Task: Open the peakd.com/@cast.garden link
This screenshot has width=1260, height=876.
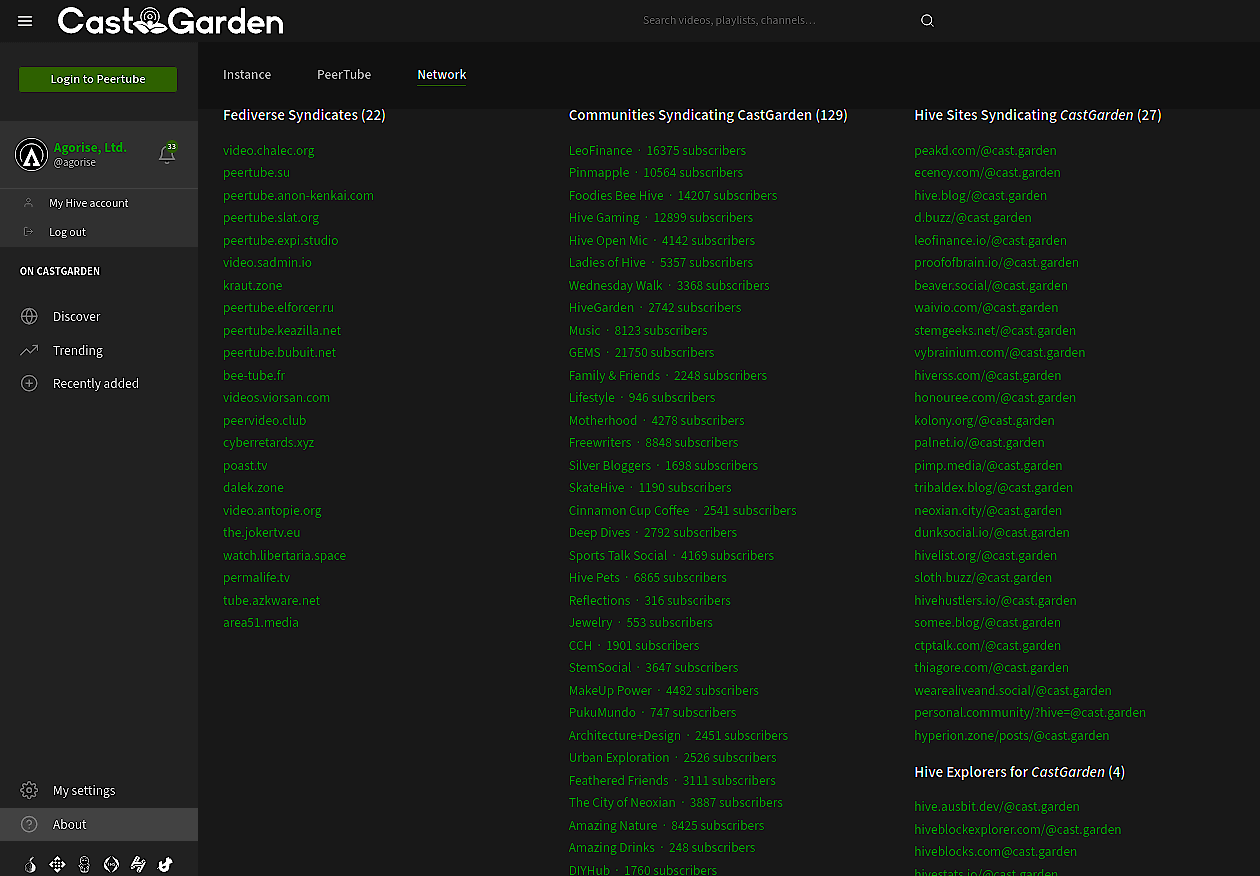Action: (x=985, y=150)
